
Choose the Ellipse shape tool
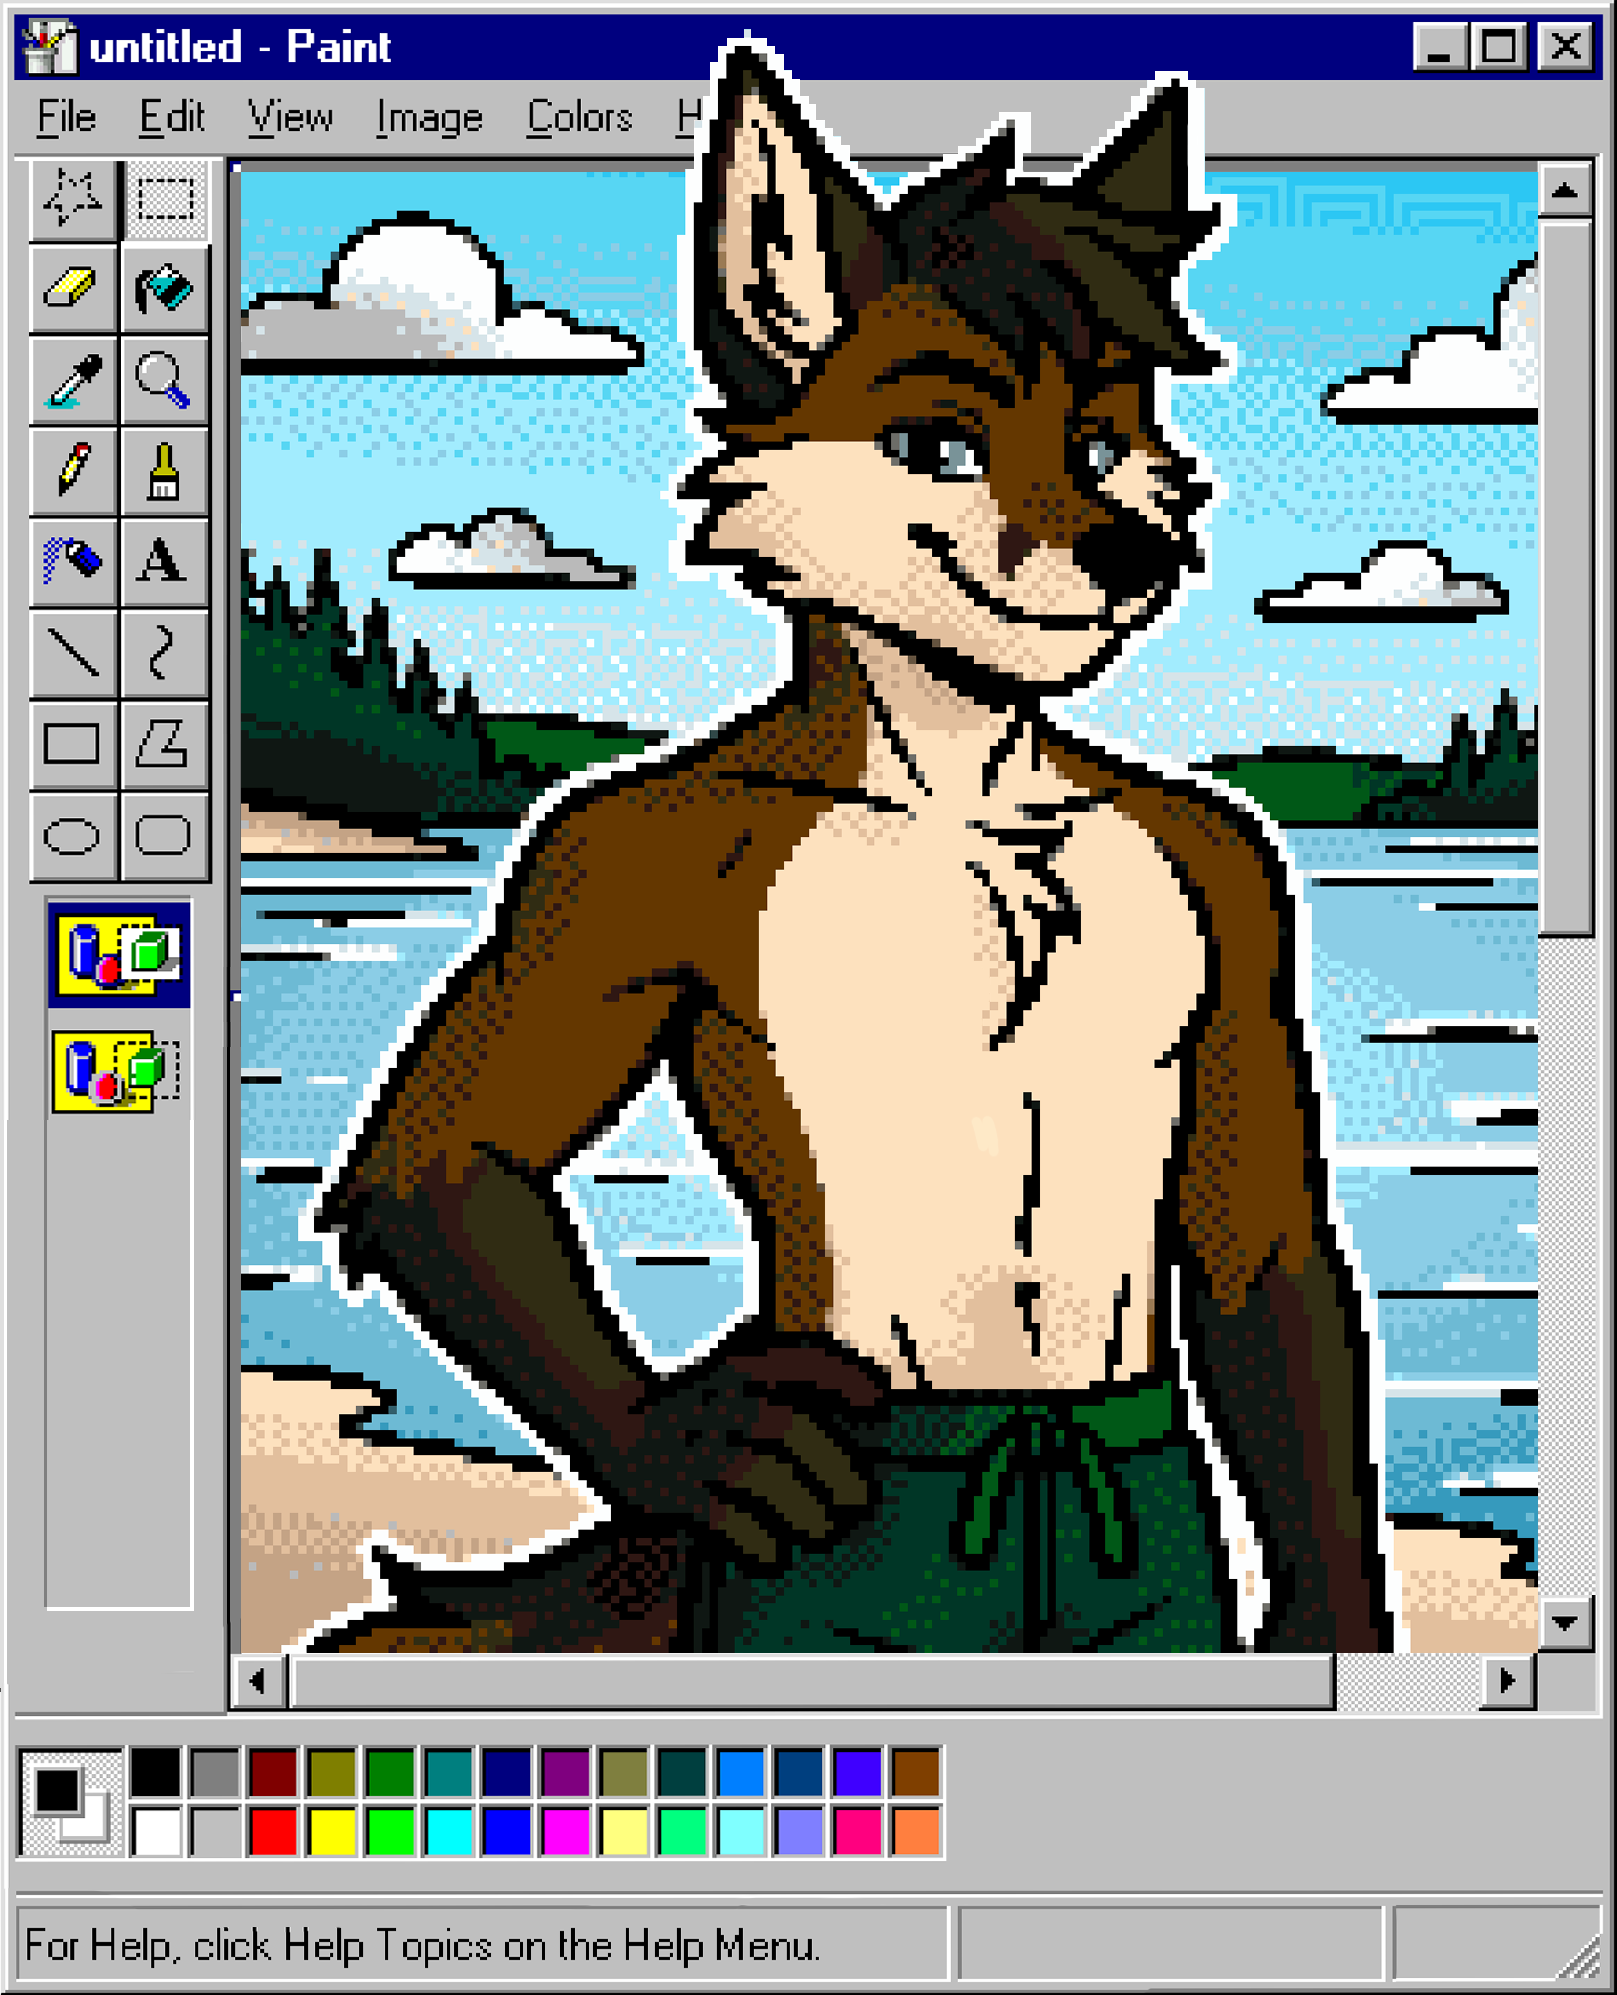pos(72,835)
